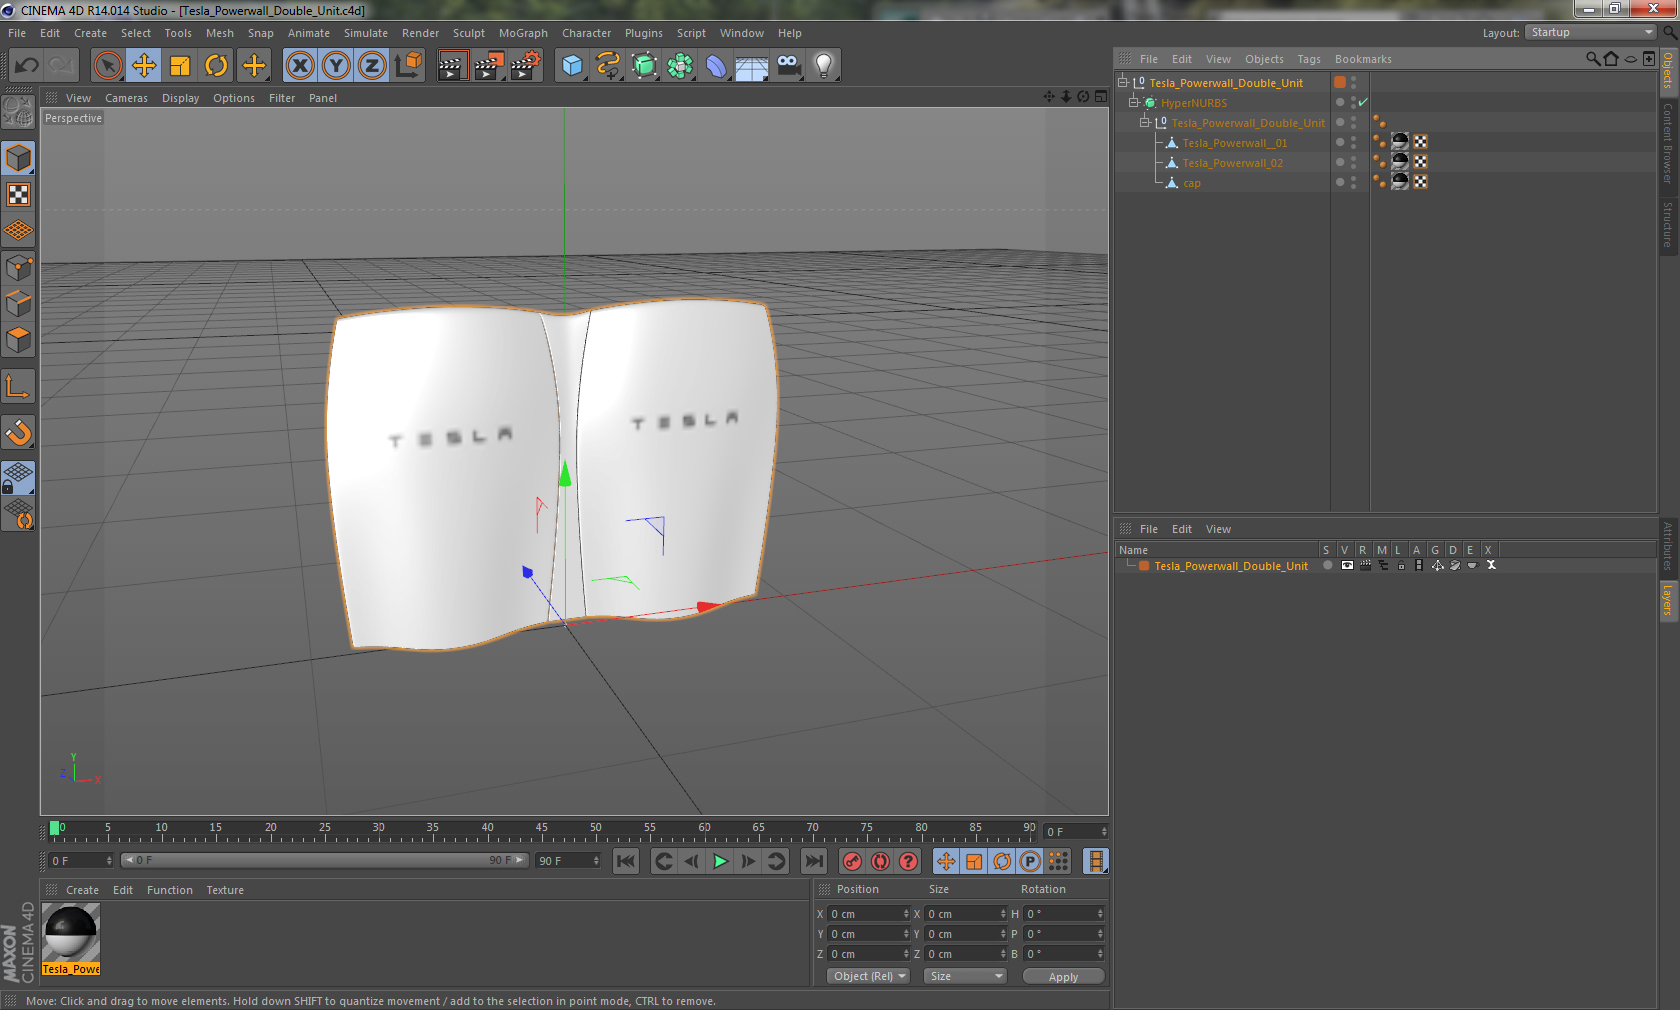This screenshot has height=1010, width=1680.
Task: Click the Apply button
Action: [1063, 977]
